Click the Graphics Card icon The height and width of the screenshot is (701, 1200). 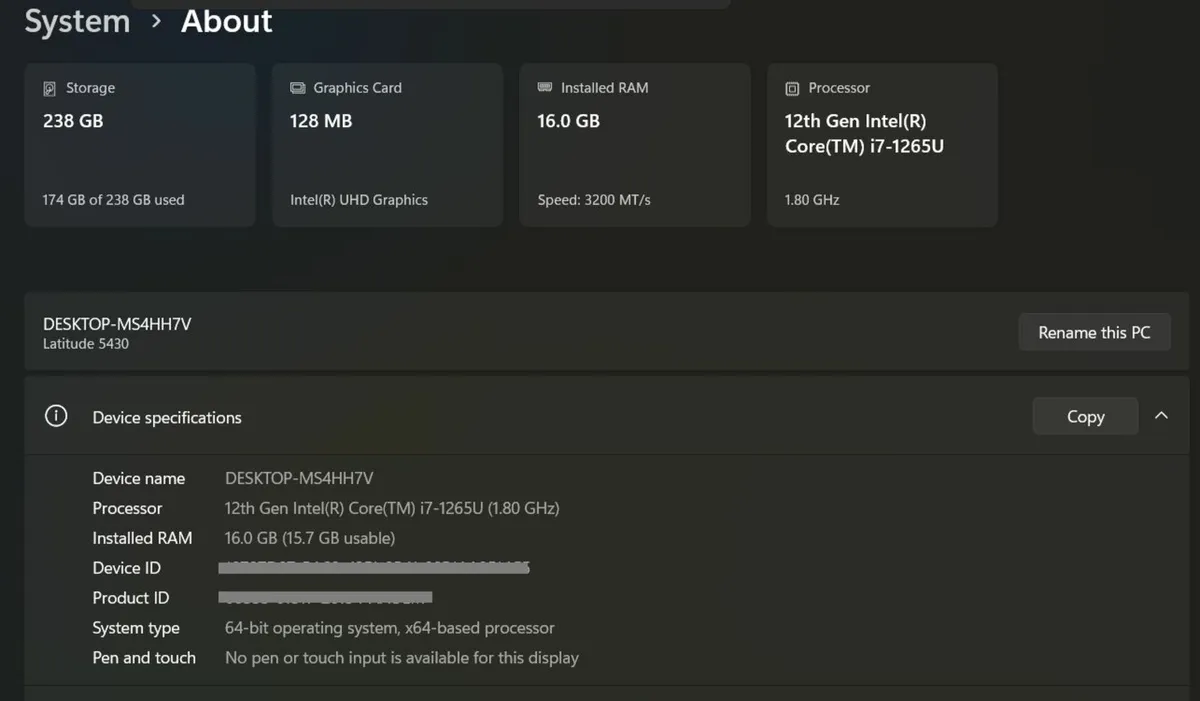(x=298, y=88)
